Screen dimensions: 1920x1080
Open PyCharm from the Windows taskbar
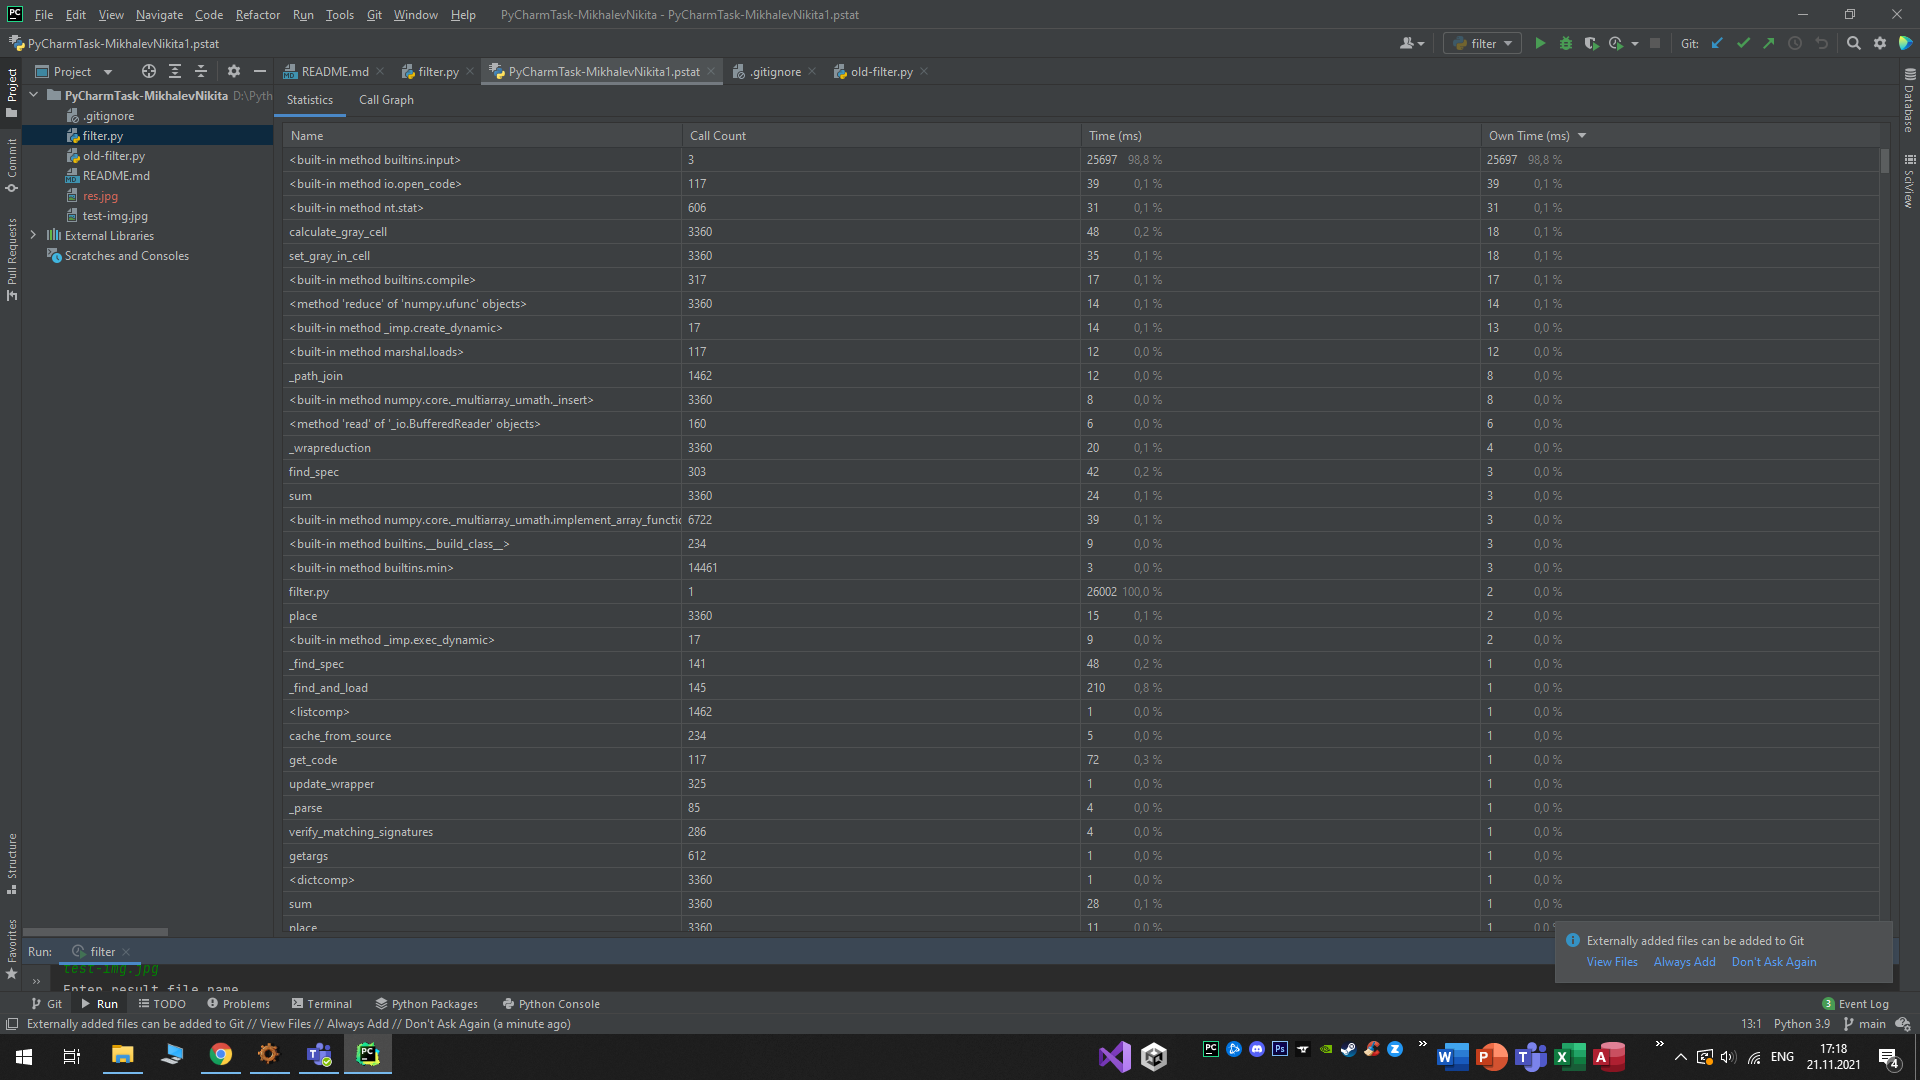(x=368, y=1055)
